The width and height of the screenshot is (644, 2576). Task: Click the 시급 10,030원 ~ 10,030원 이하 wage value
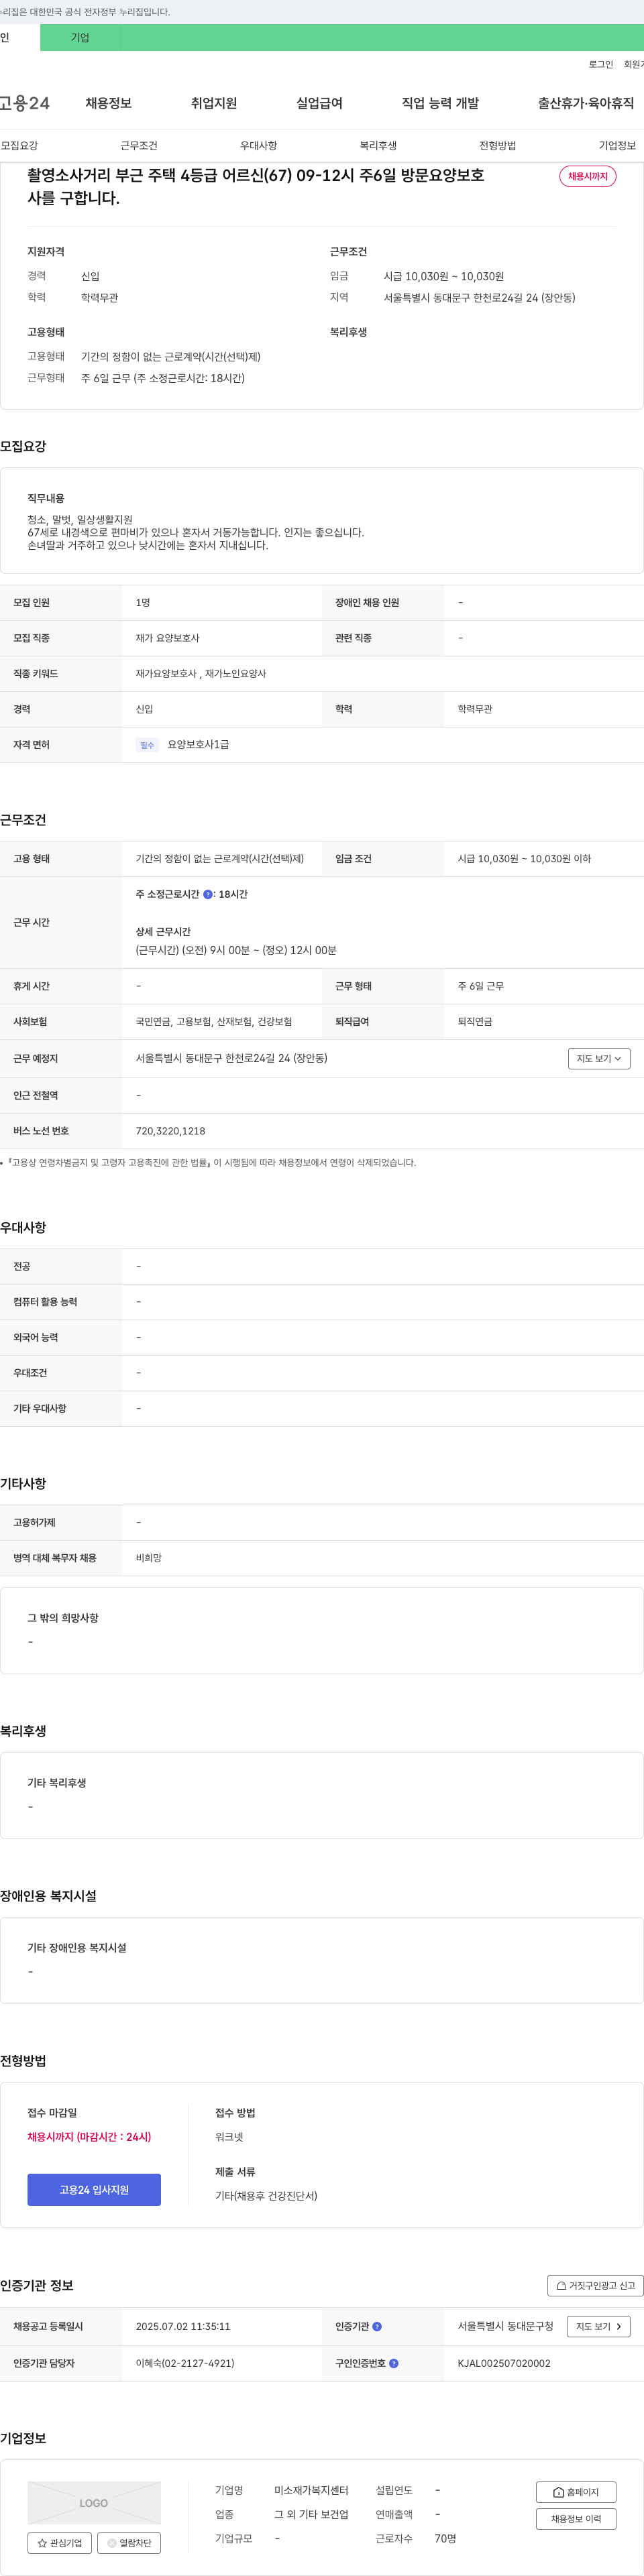click(524, 858)
